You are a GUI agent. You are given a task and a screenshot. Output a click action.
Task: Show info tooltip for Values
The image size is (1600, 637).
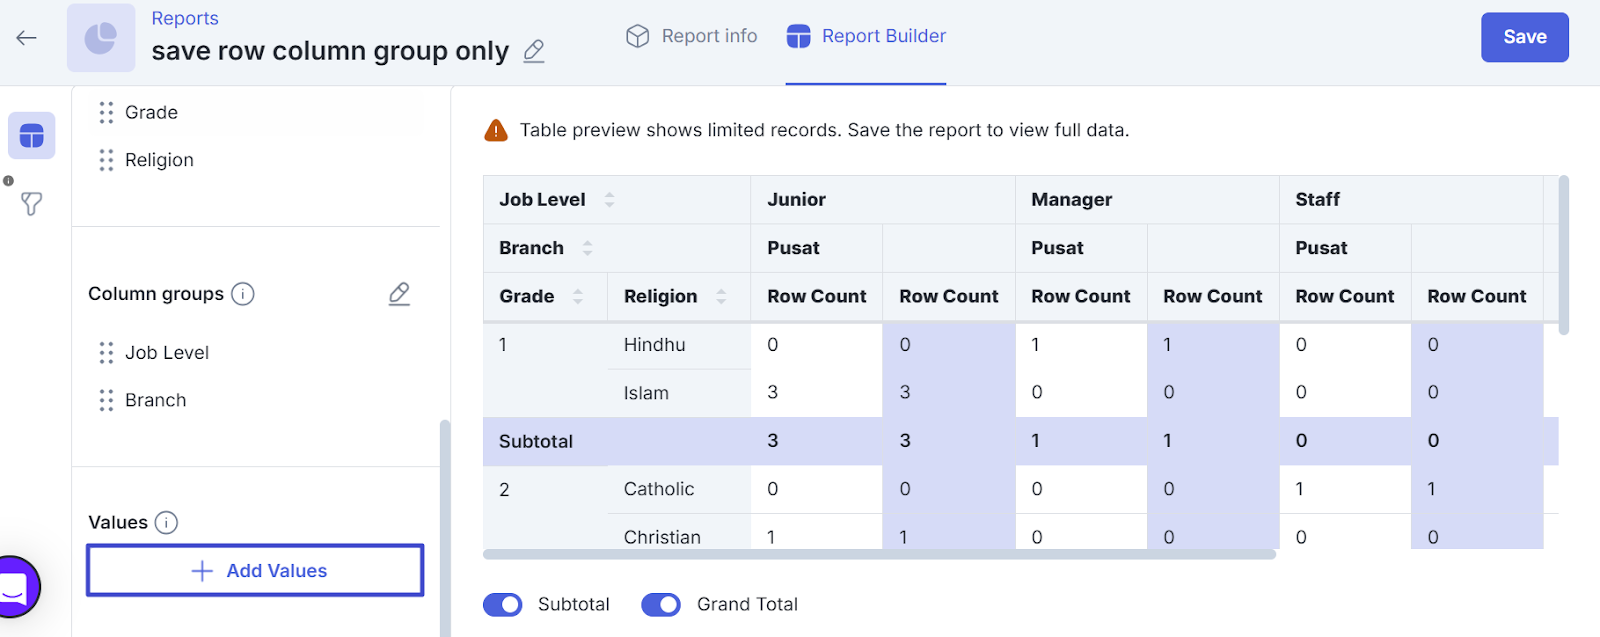[167, 522]
